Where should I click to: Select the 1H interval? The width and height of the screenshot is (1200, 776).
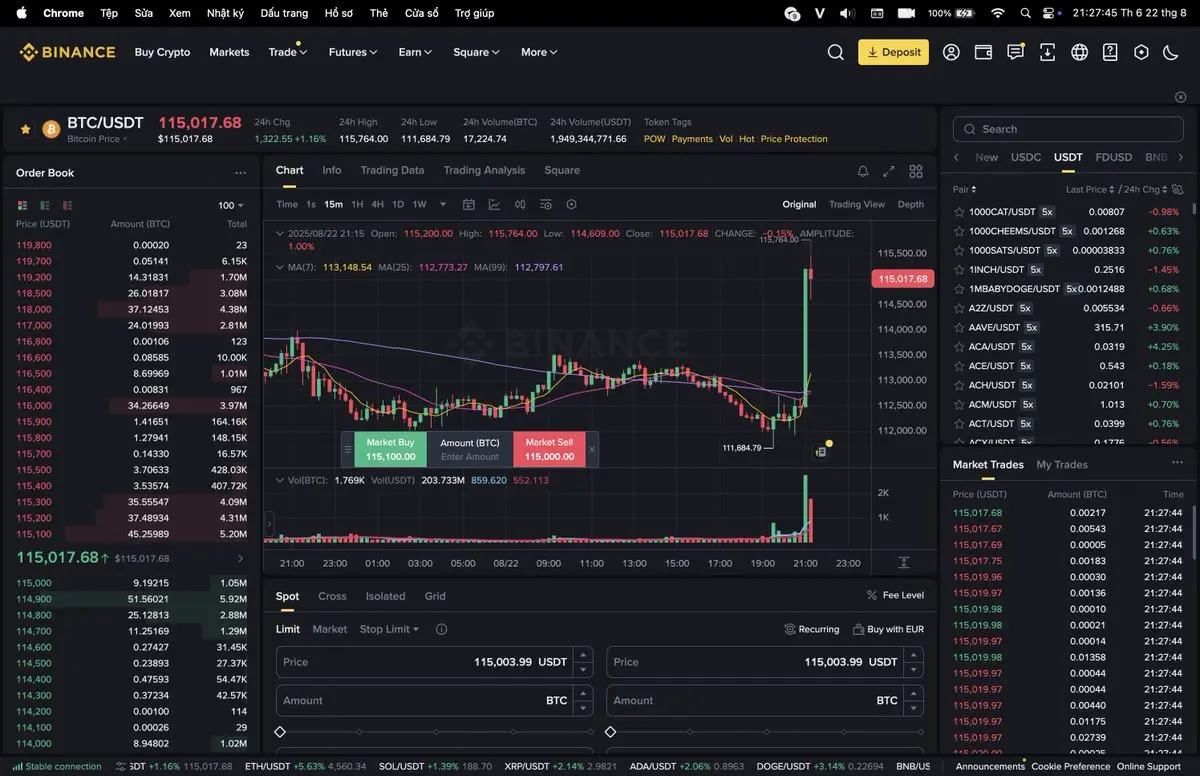click(357, 204)
